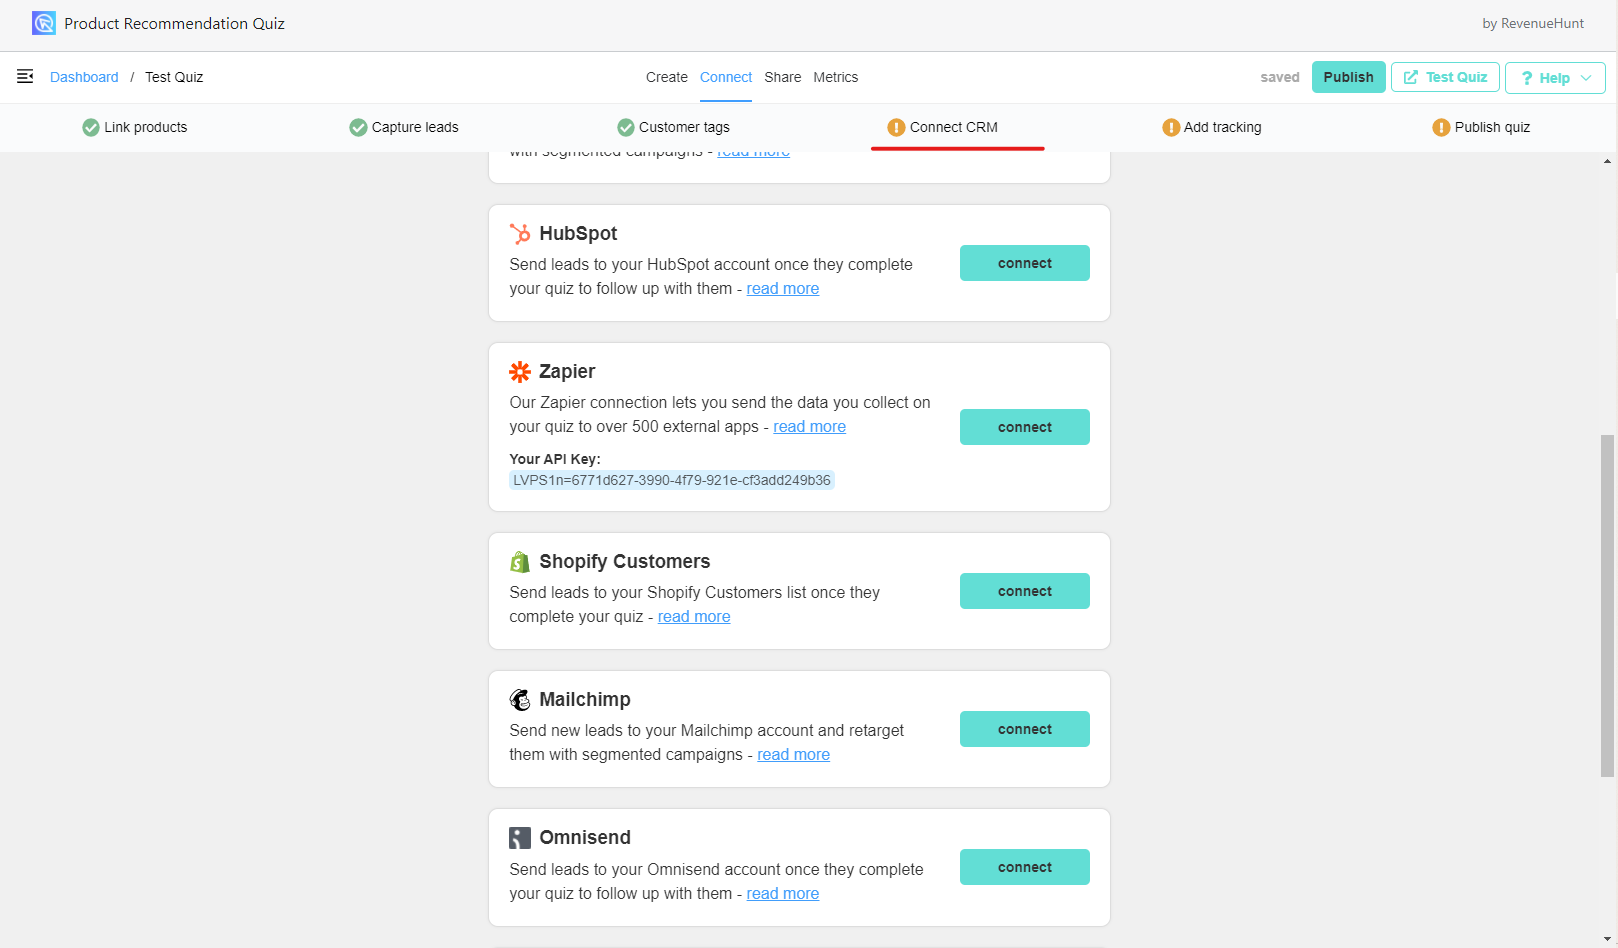The width and height of the screenshot is (1618, 948).
Task: Go to the Add tracking step
Action: [x=1212, y=127]
